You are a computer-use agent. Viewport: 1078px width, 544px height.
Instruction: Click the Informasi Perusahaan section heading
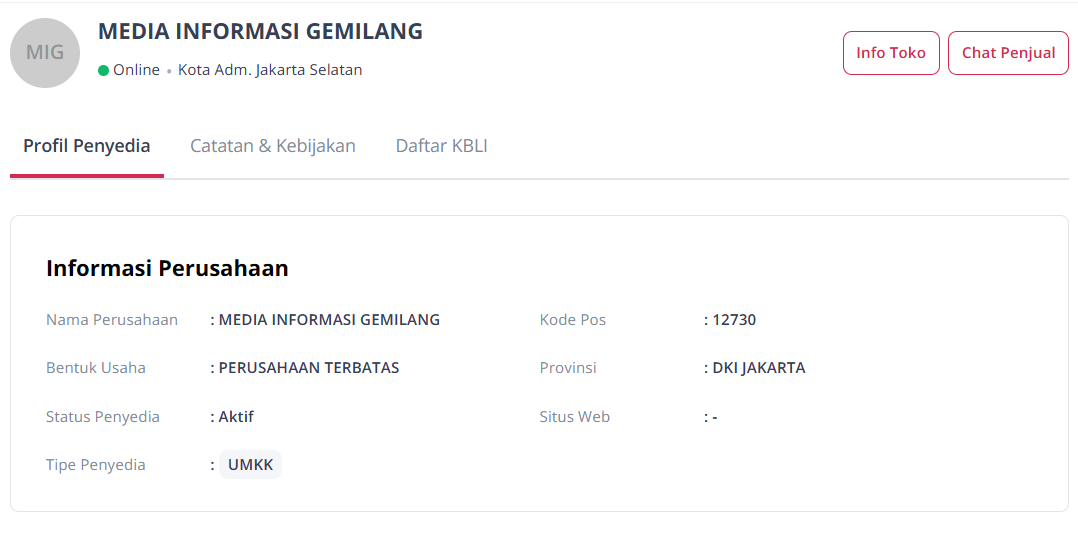[167, 268]
